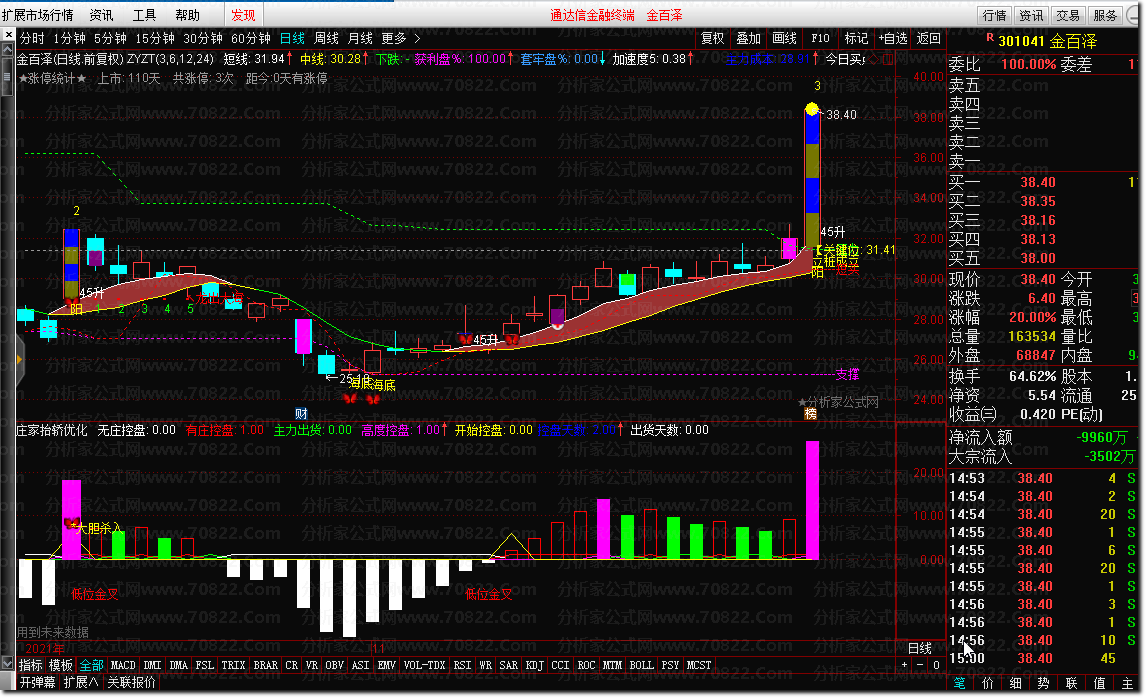Image resolution: width=1147 pixels, height=698 pixels.
Task: Close the chart panel with the X icon
Action: click(8, 34)
